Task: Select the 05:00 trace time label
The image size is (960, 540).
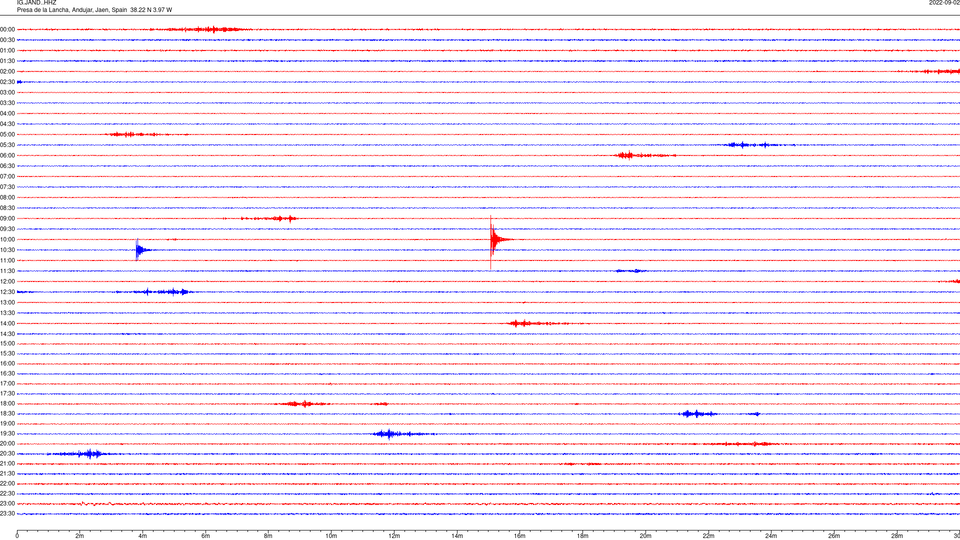Action: pyautogui.click(x=7, y=135)
